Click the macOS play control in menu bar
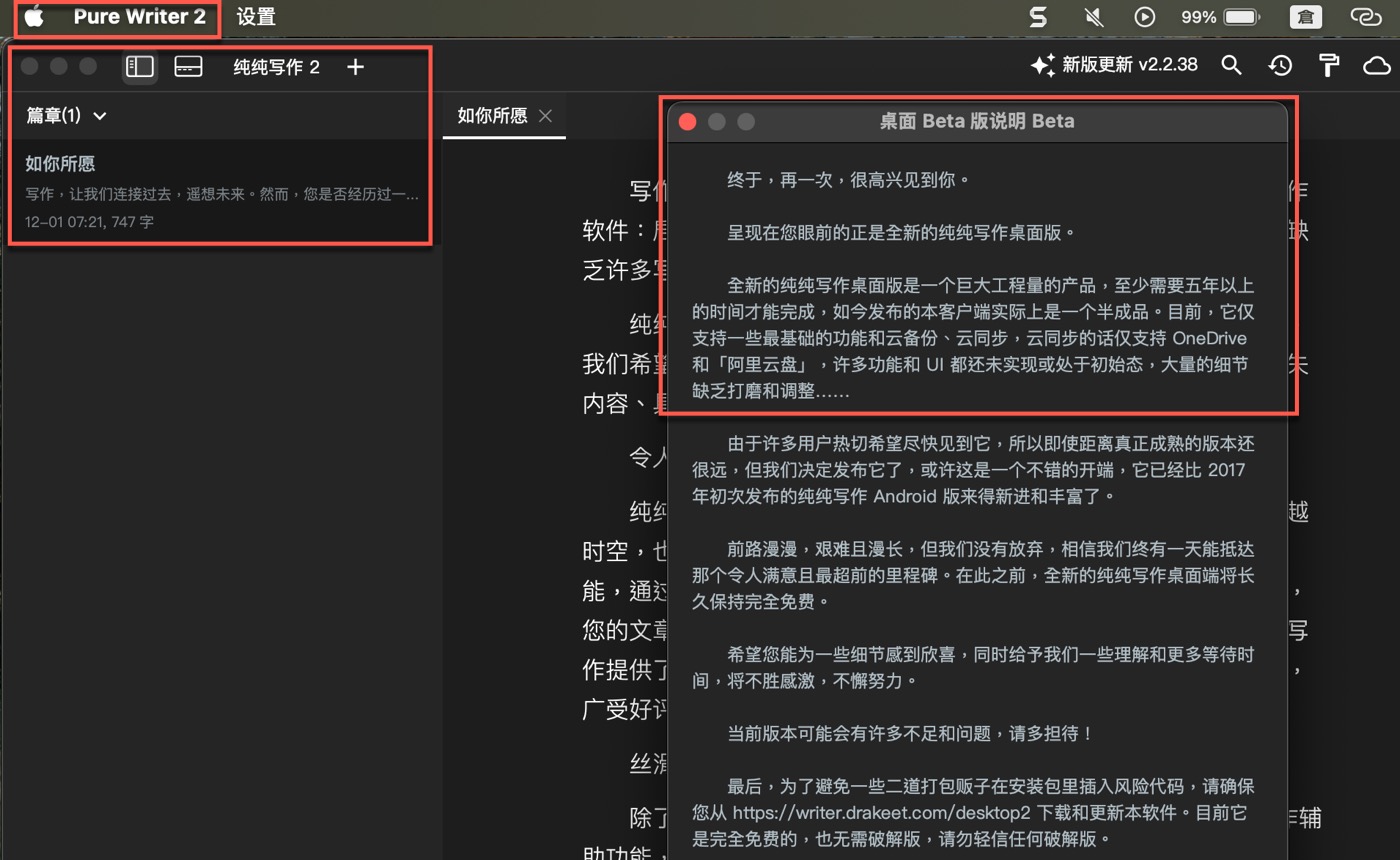 [1145, 16]
